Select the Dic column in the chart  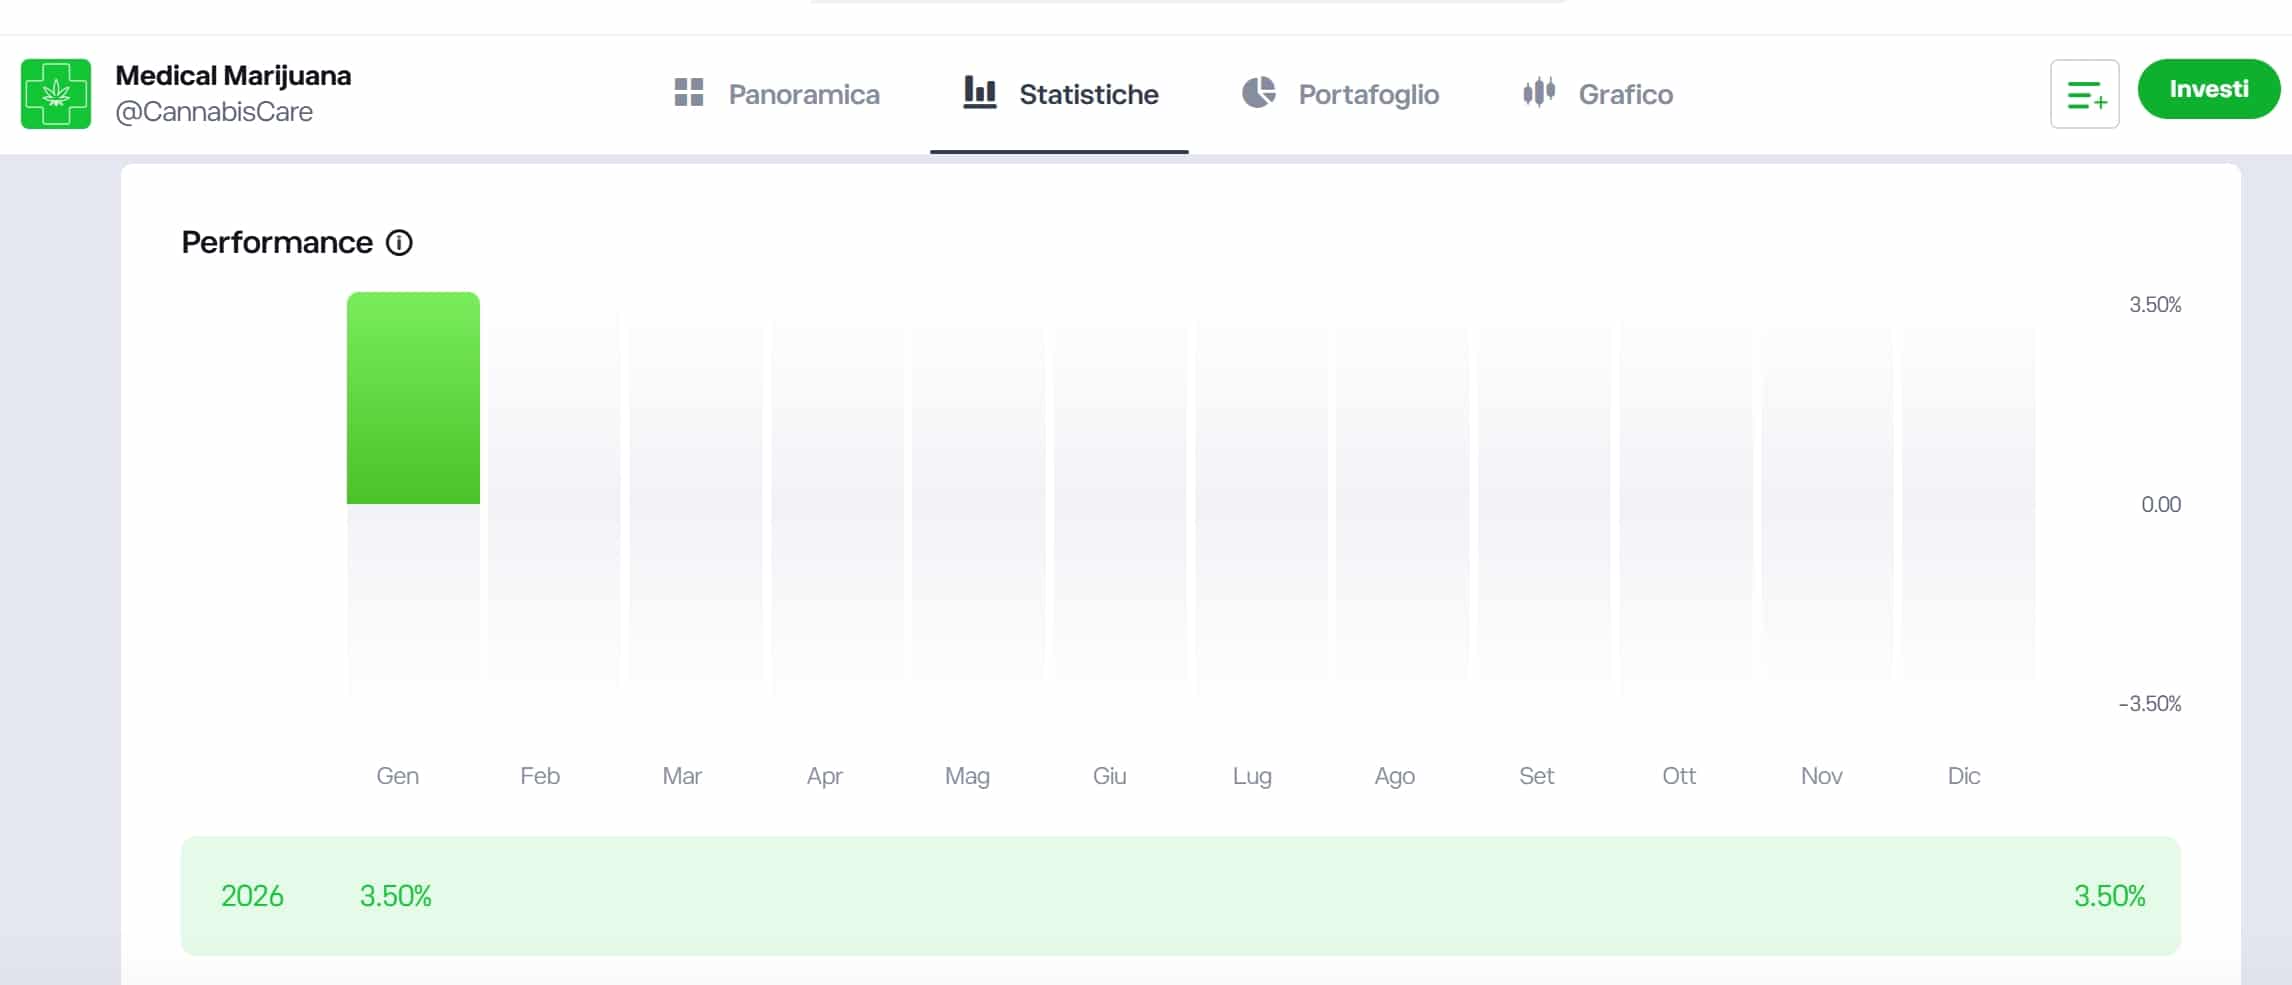click(1963, 500)
